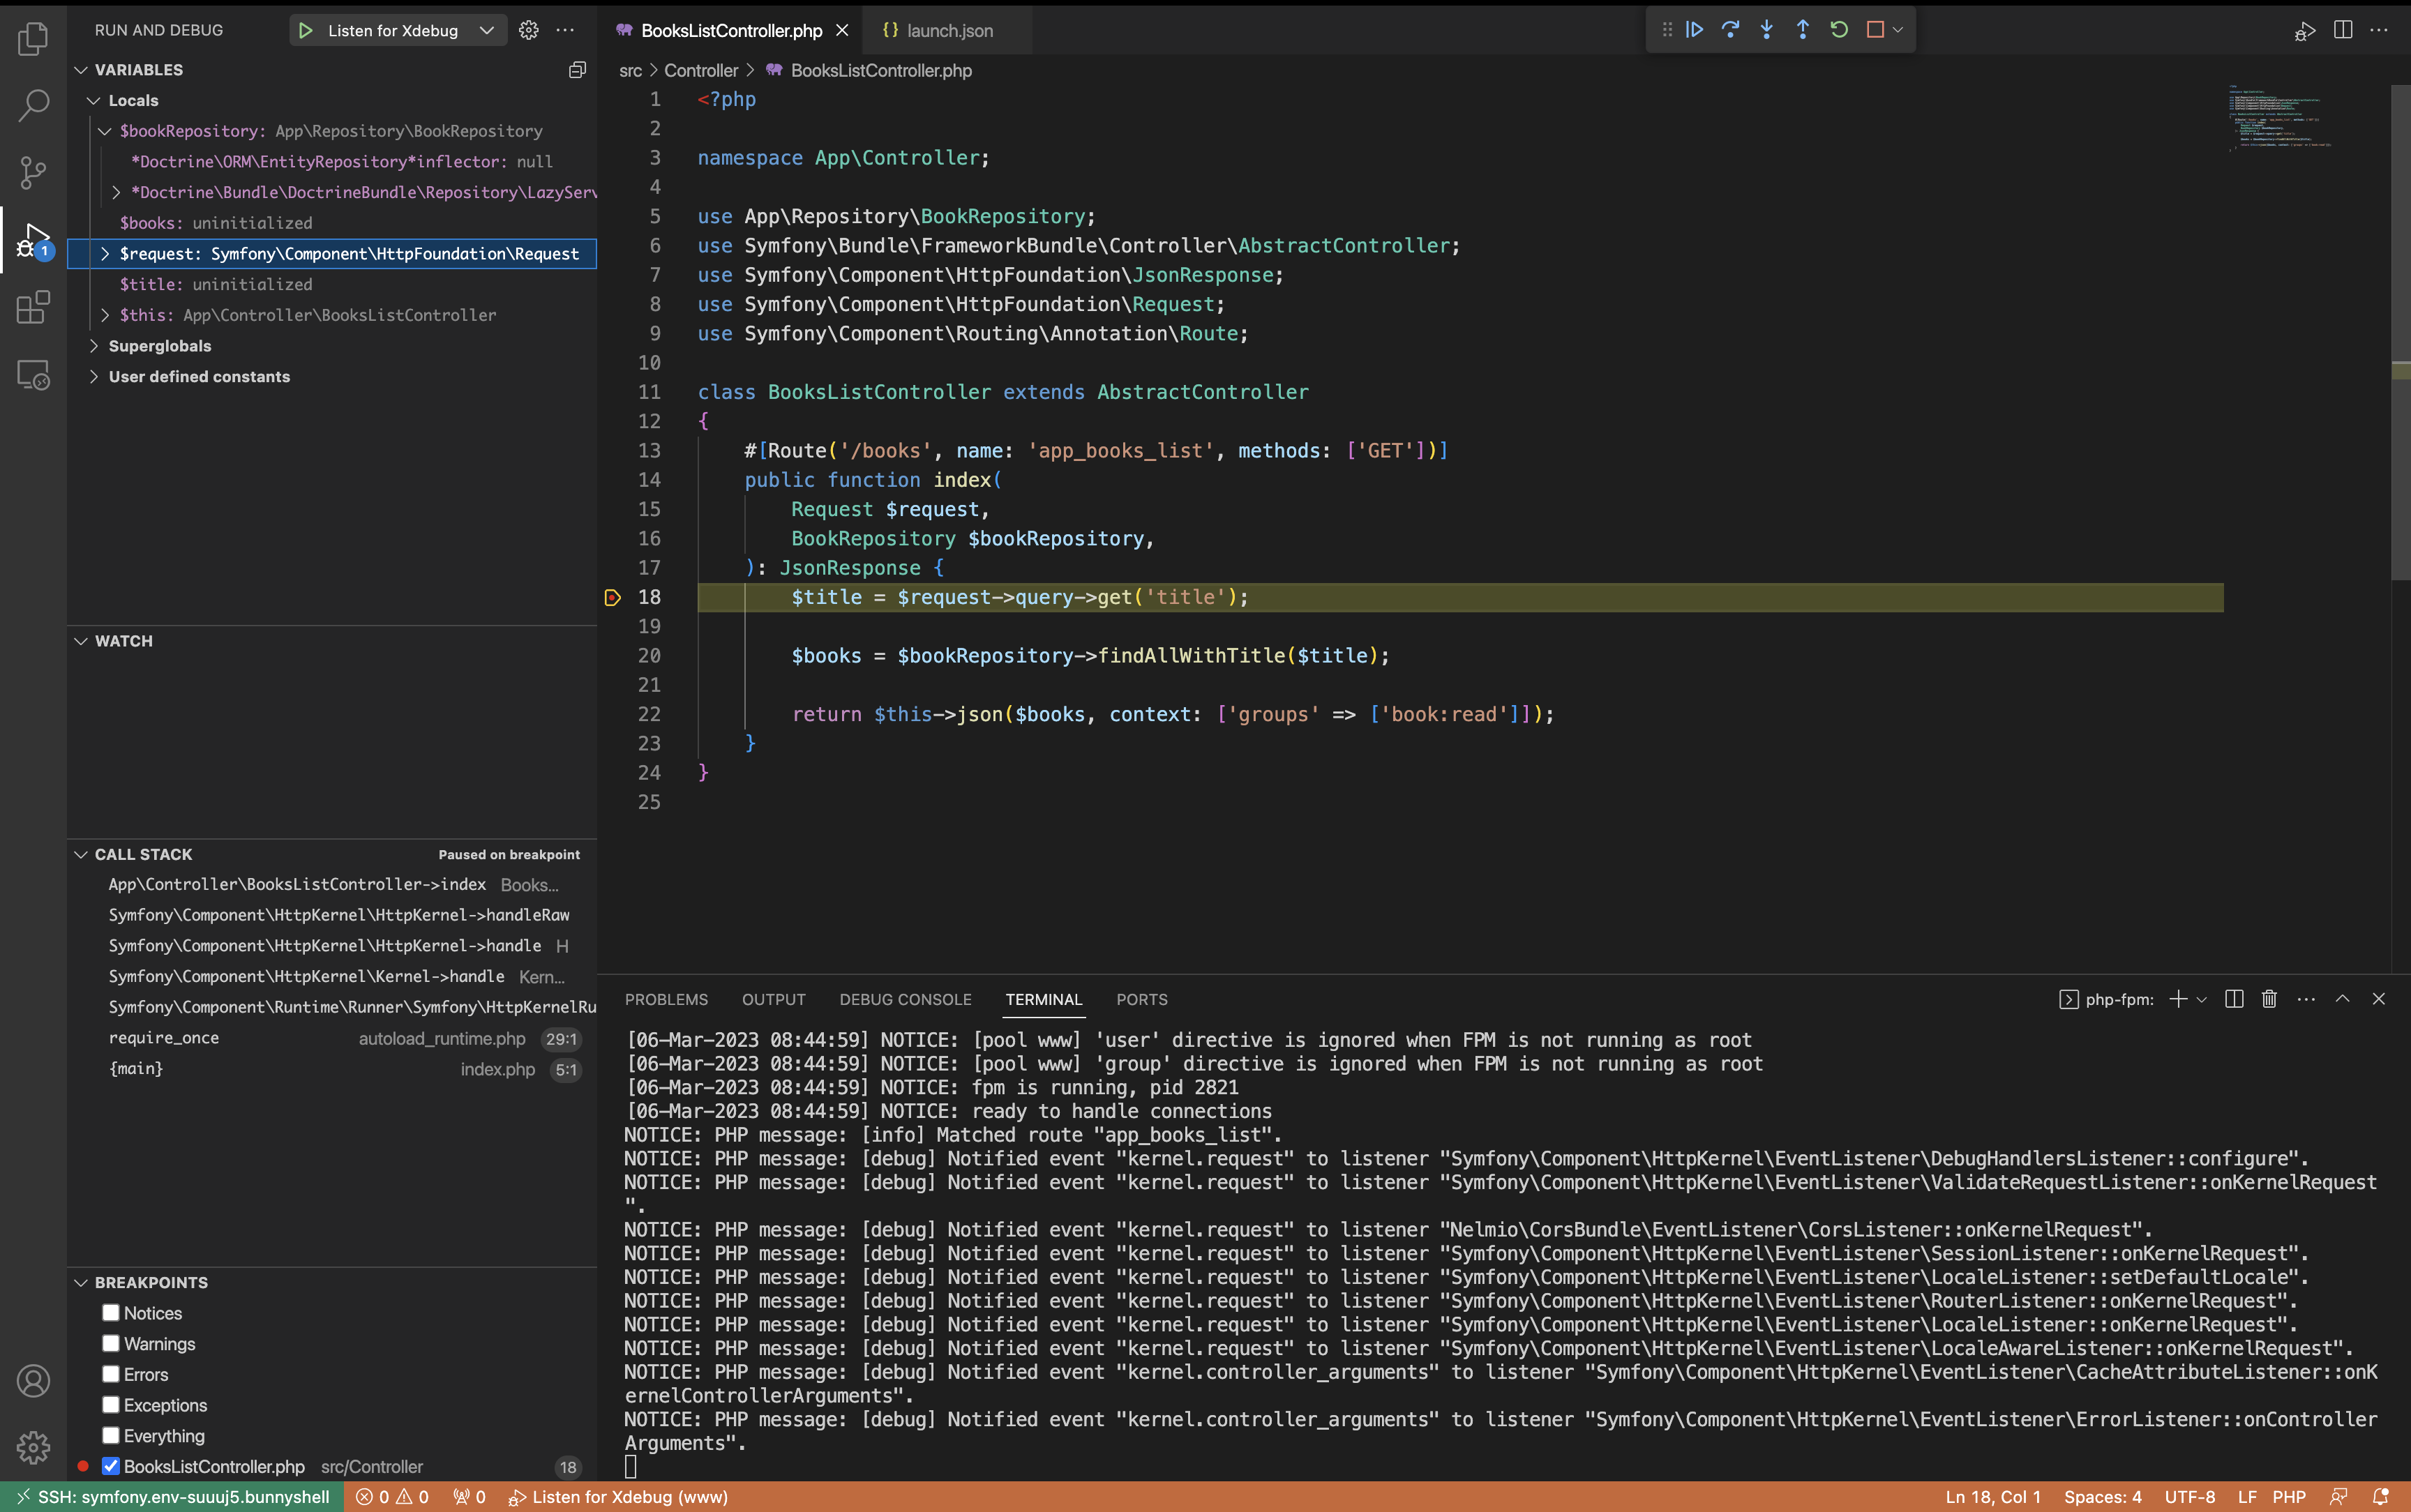The height and width of the screenshot is (1512, 2411).
Task: Open the Explorer view in activity bar
Action: point(33,38)
